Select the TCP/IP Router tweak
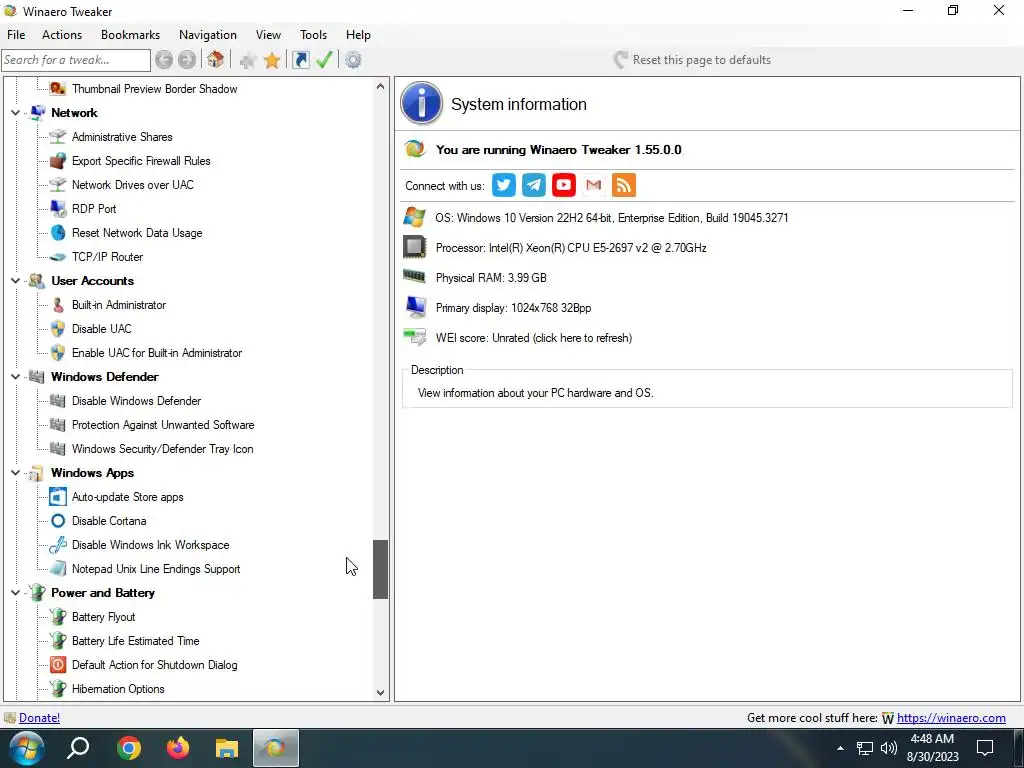The width and height of the screenshot is (1024, 768). point(107,257)
